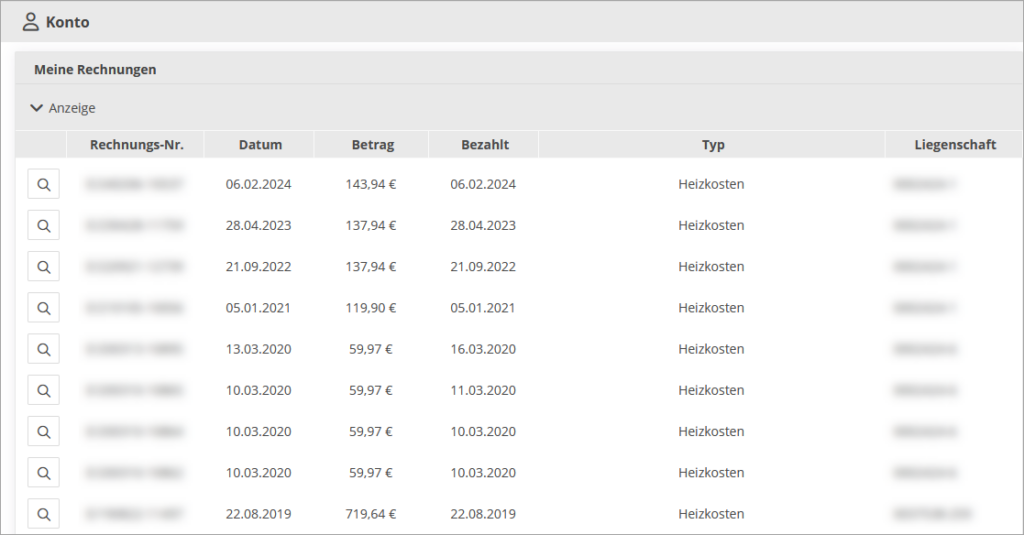Image resolution: width=1024 pixels, height=535 pixels.
Task: View the 28.04.2023 invoice via magnifier icon
Action: click(x=43, y=226)
